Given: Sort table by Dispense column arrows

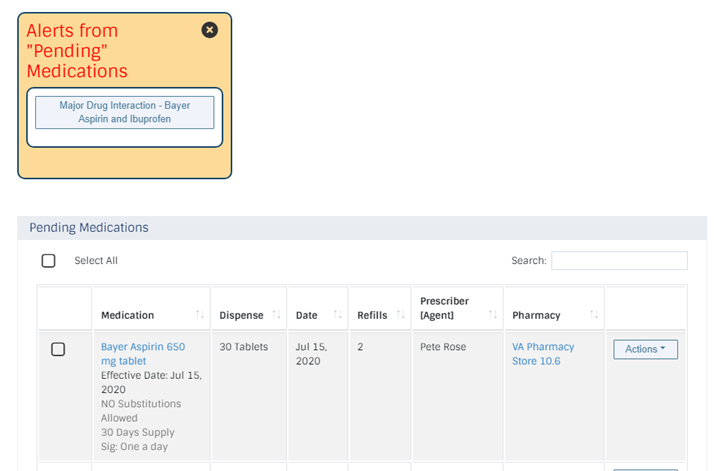Looking at the screenshot, I should [x=276, y=314].
